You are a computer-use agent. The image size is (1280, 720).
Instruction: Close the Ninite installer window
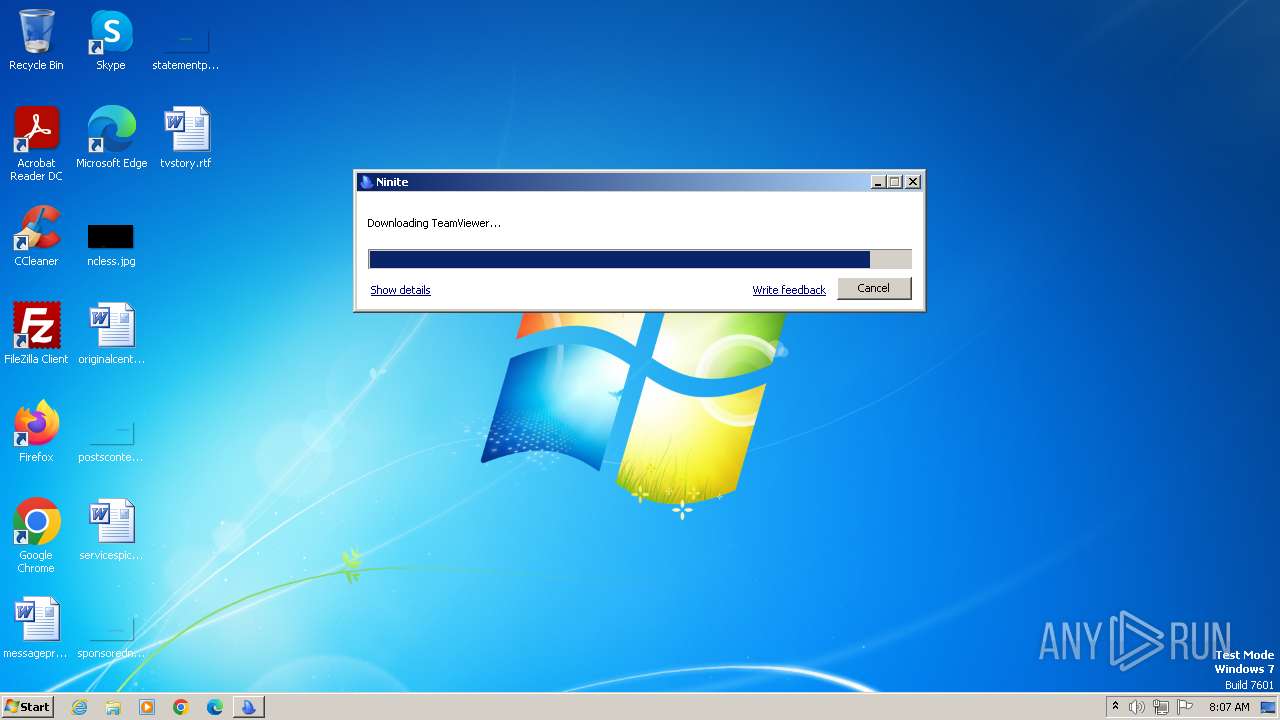[x=912, y=182]
